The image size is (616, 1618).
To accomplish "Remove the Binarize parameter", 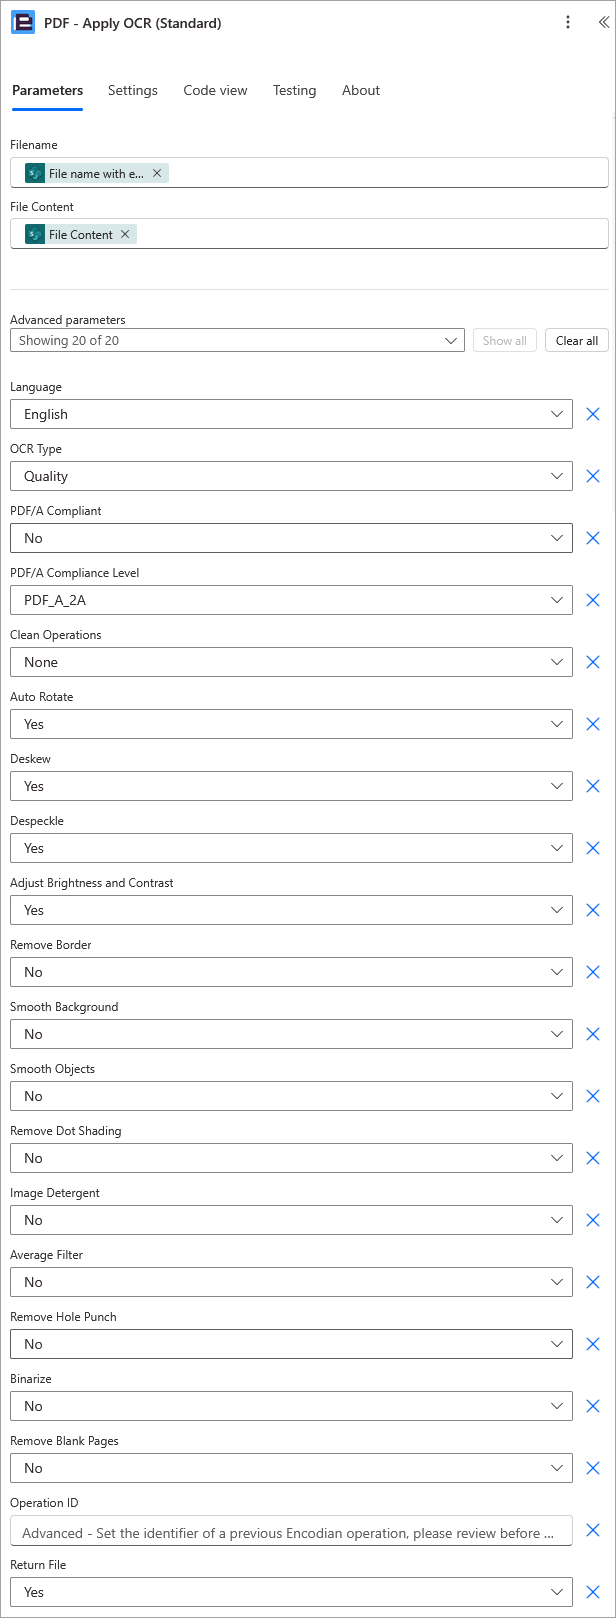I will point(593,1406).
